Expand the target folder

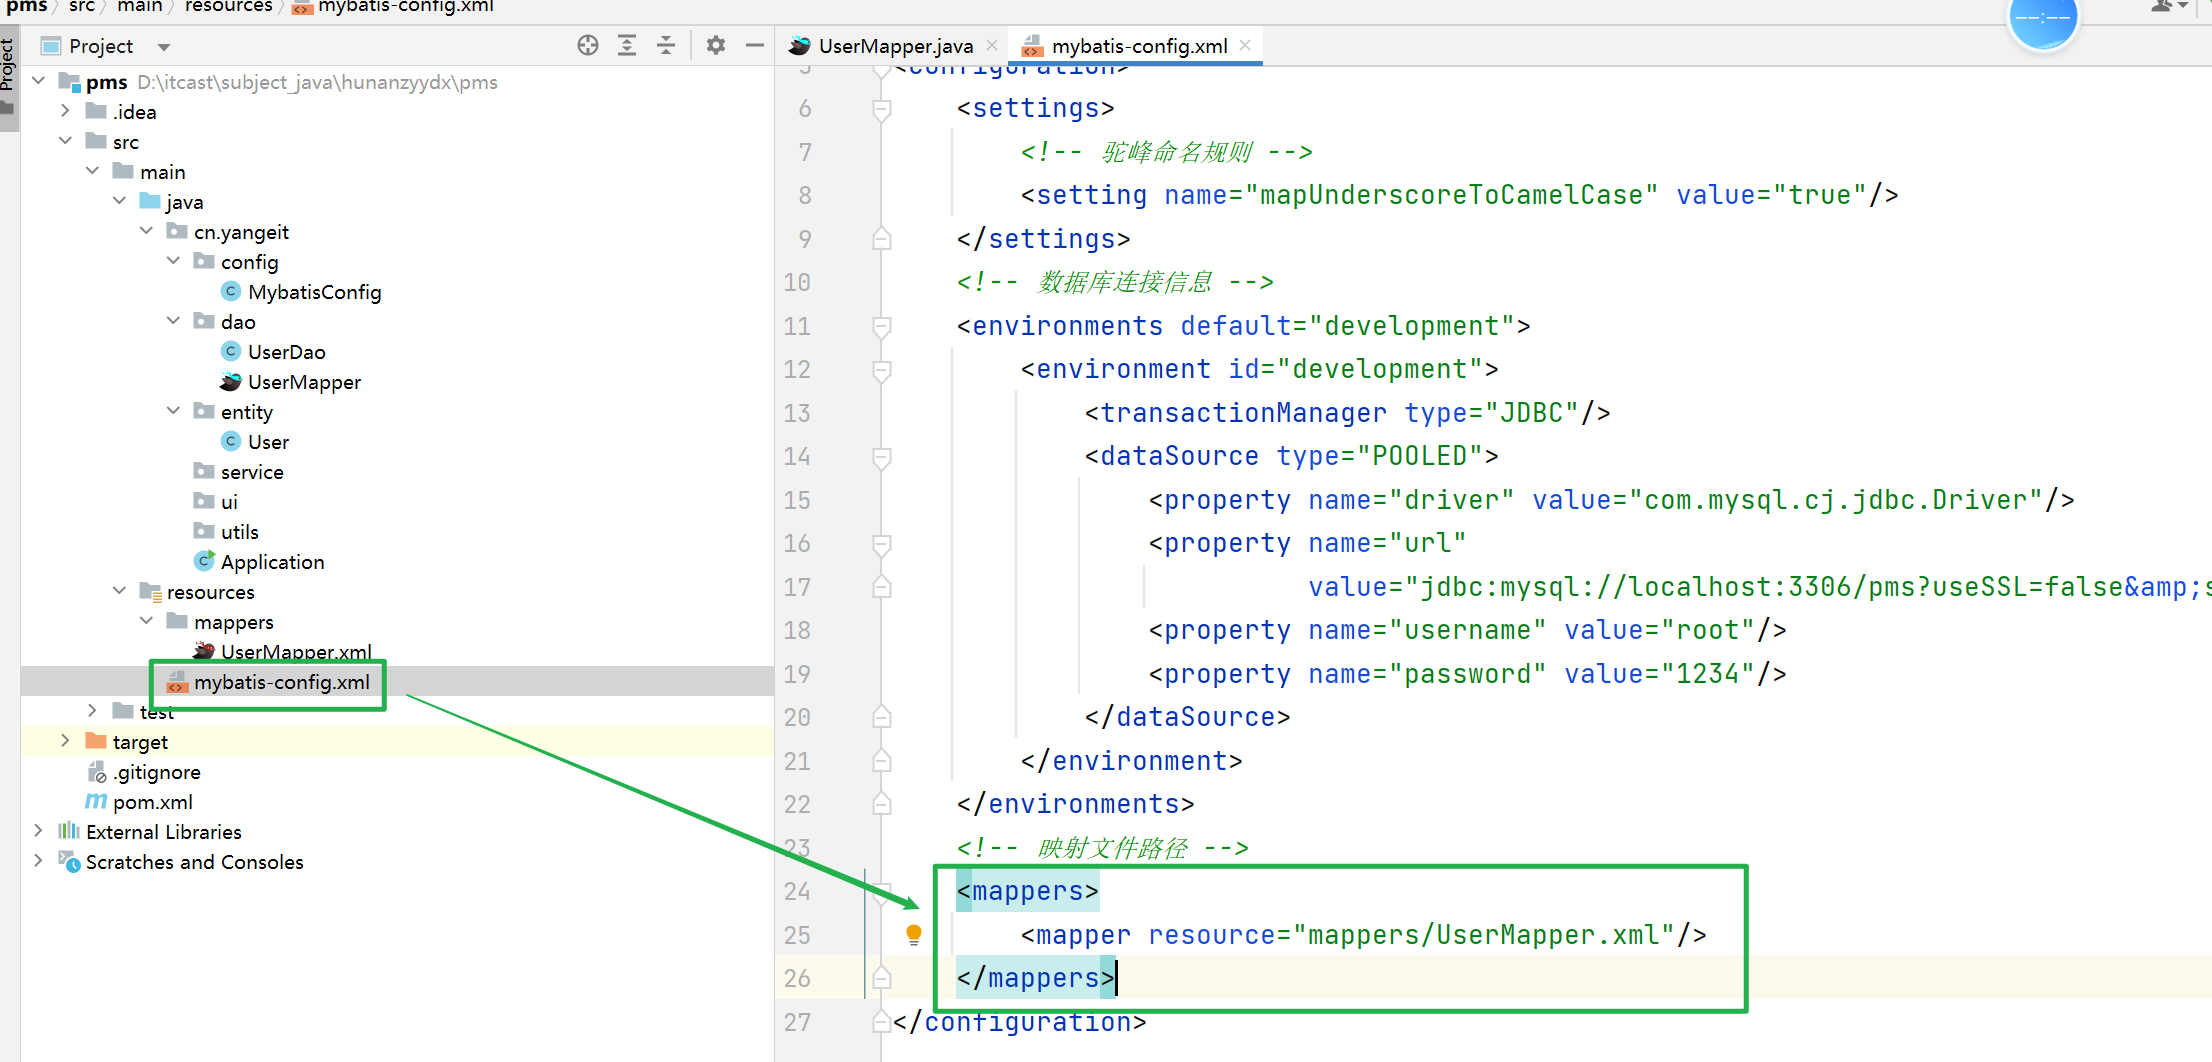pyautogui.click(x=65, y=741)
